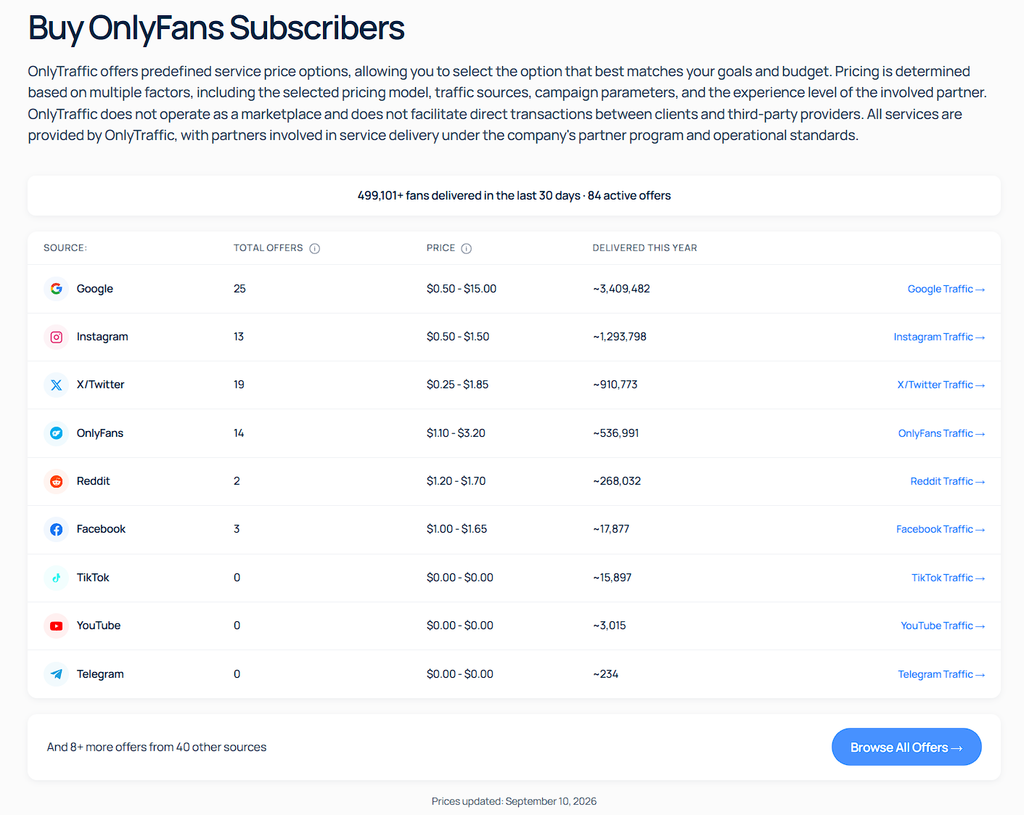Click Google total offers count 25
Screen dimensions: 1024x815
pos(240,289)
